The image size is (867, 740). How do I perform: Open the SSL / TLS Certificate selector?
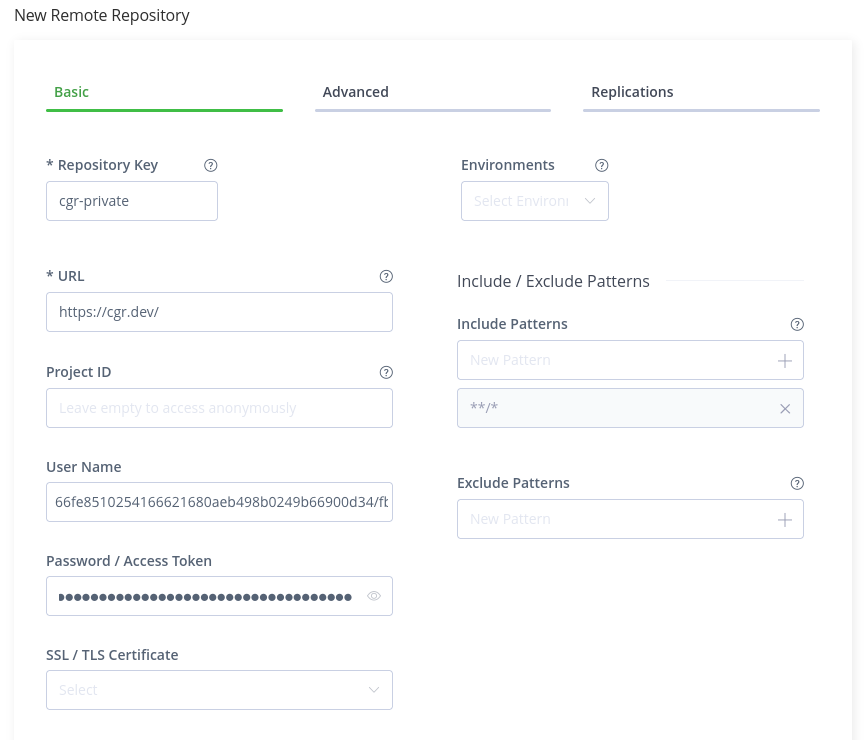[x=219, y=690]
